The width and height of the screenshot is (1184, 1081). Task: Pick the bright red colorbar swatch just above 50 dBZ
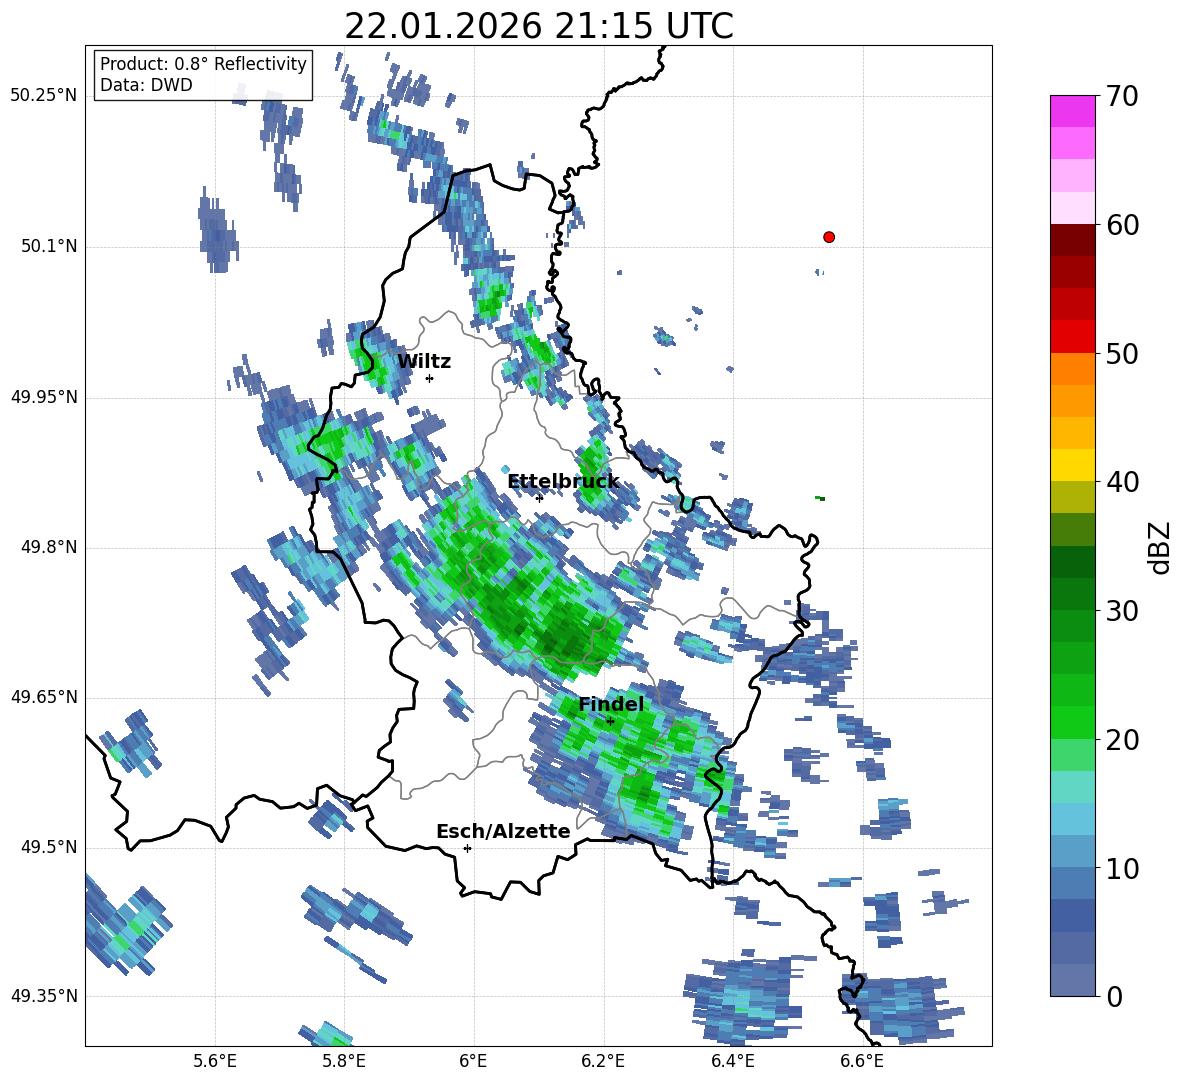click(1072, 337)
